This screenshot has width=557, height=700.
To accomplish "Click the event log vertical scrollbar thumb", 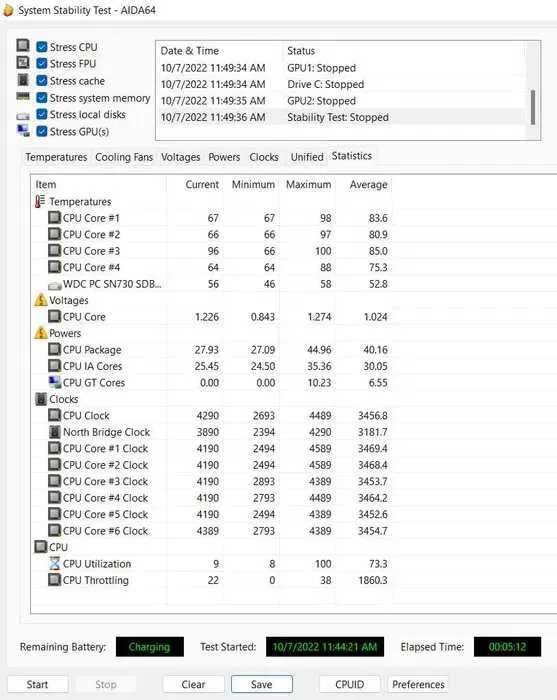I will point(532,107).
